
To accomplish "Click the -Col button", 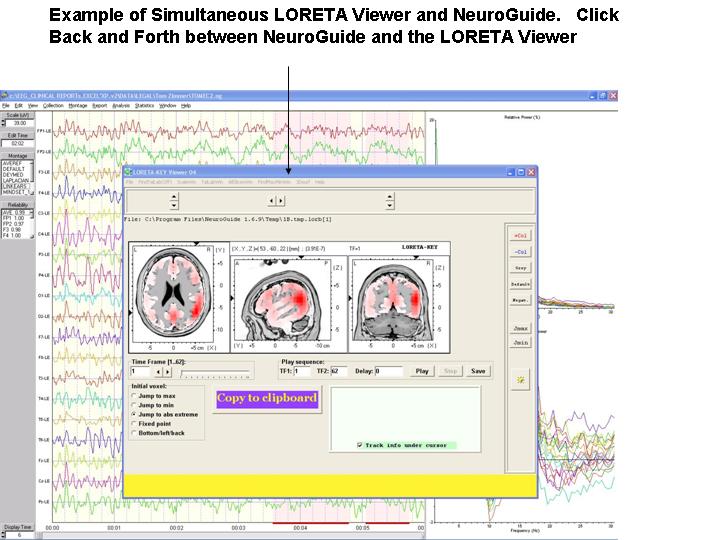I will [520, 252].
